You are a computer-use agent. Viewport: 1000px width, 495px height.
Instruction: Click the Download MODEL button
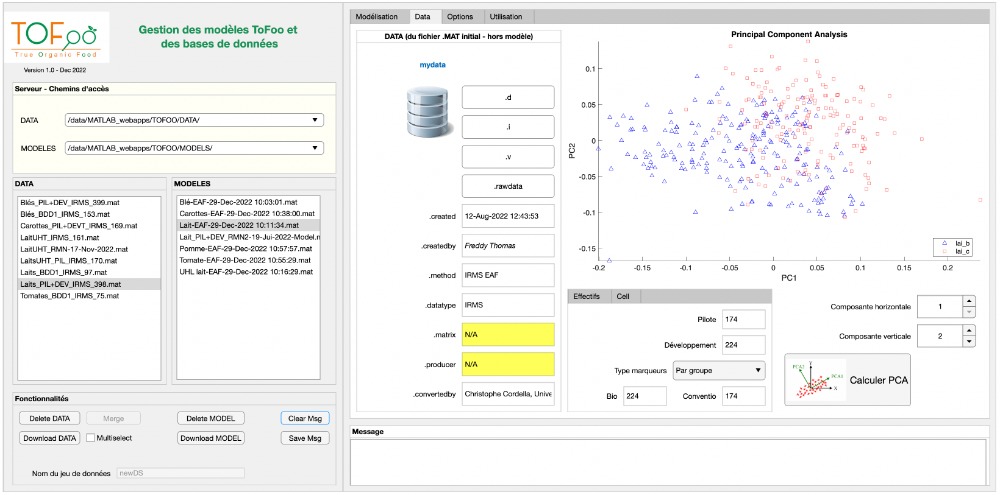(x=211, y=438)
